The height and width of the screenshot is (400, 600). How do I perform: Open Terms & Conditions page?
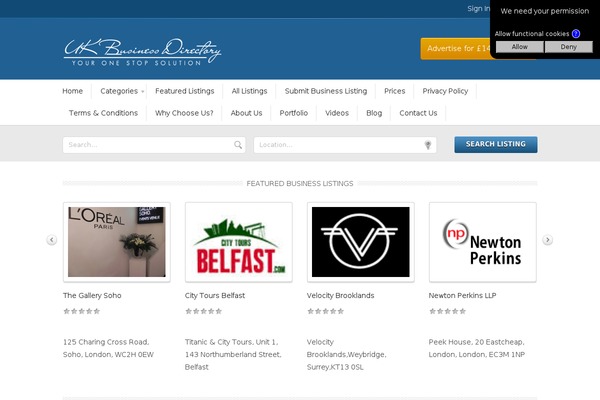(103, 113)
